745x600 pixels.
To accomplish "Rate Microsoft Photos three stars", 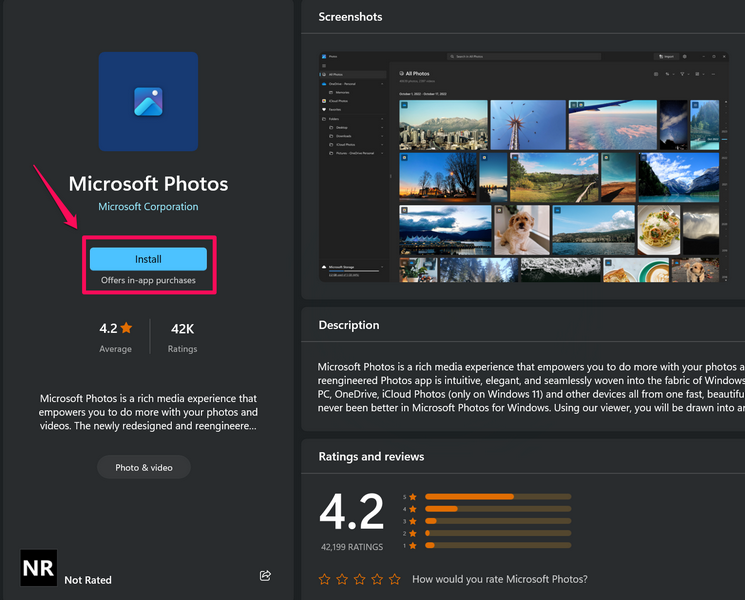I will [359, 579].
